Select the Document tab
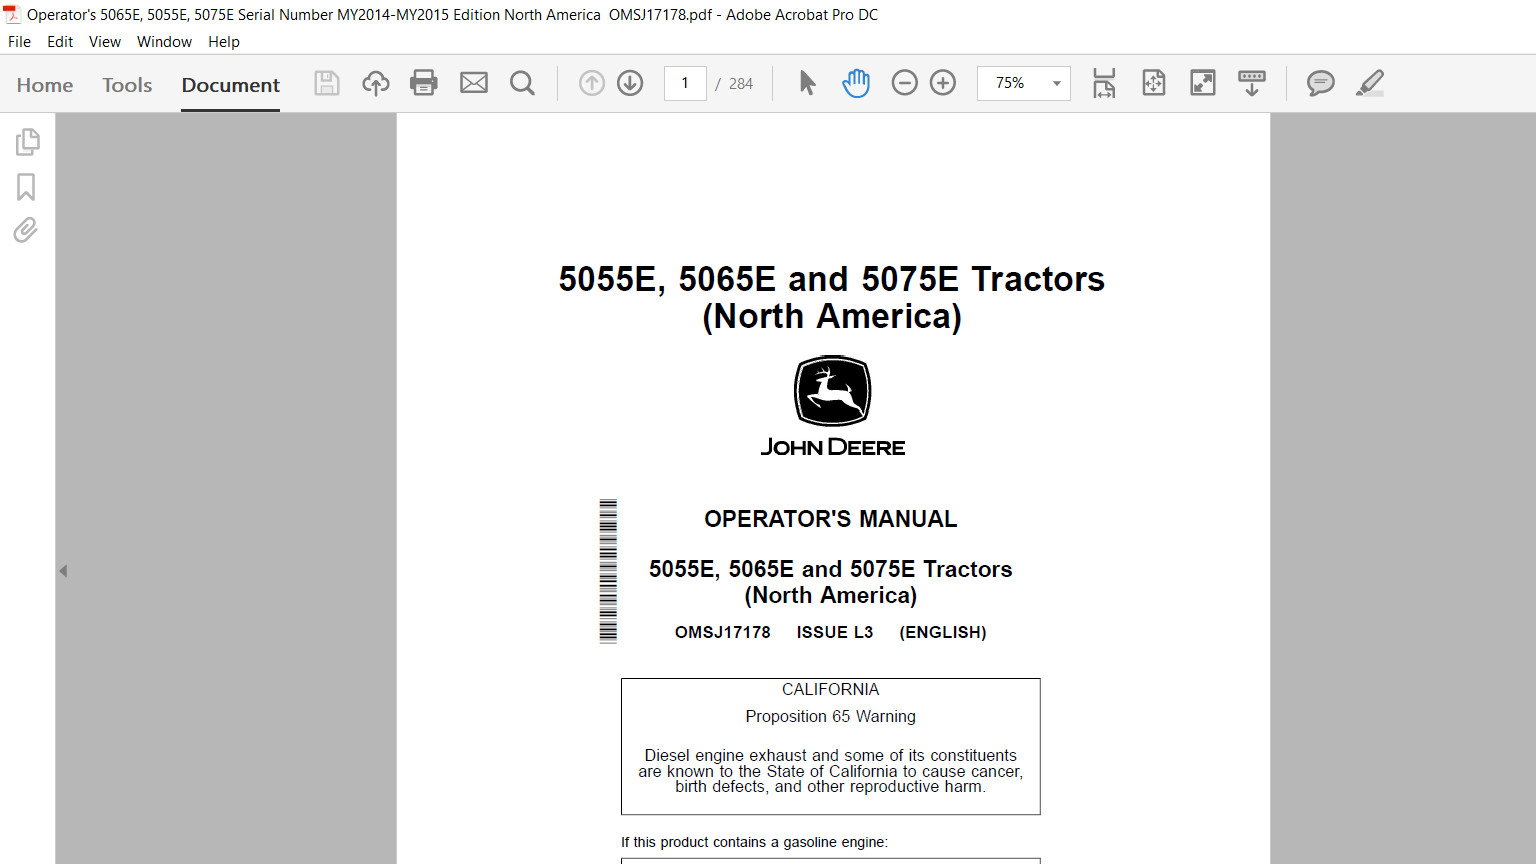This screenshot has width=1536, height=864. coord(231,85)
